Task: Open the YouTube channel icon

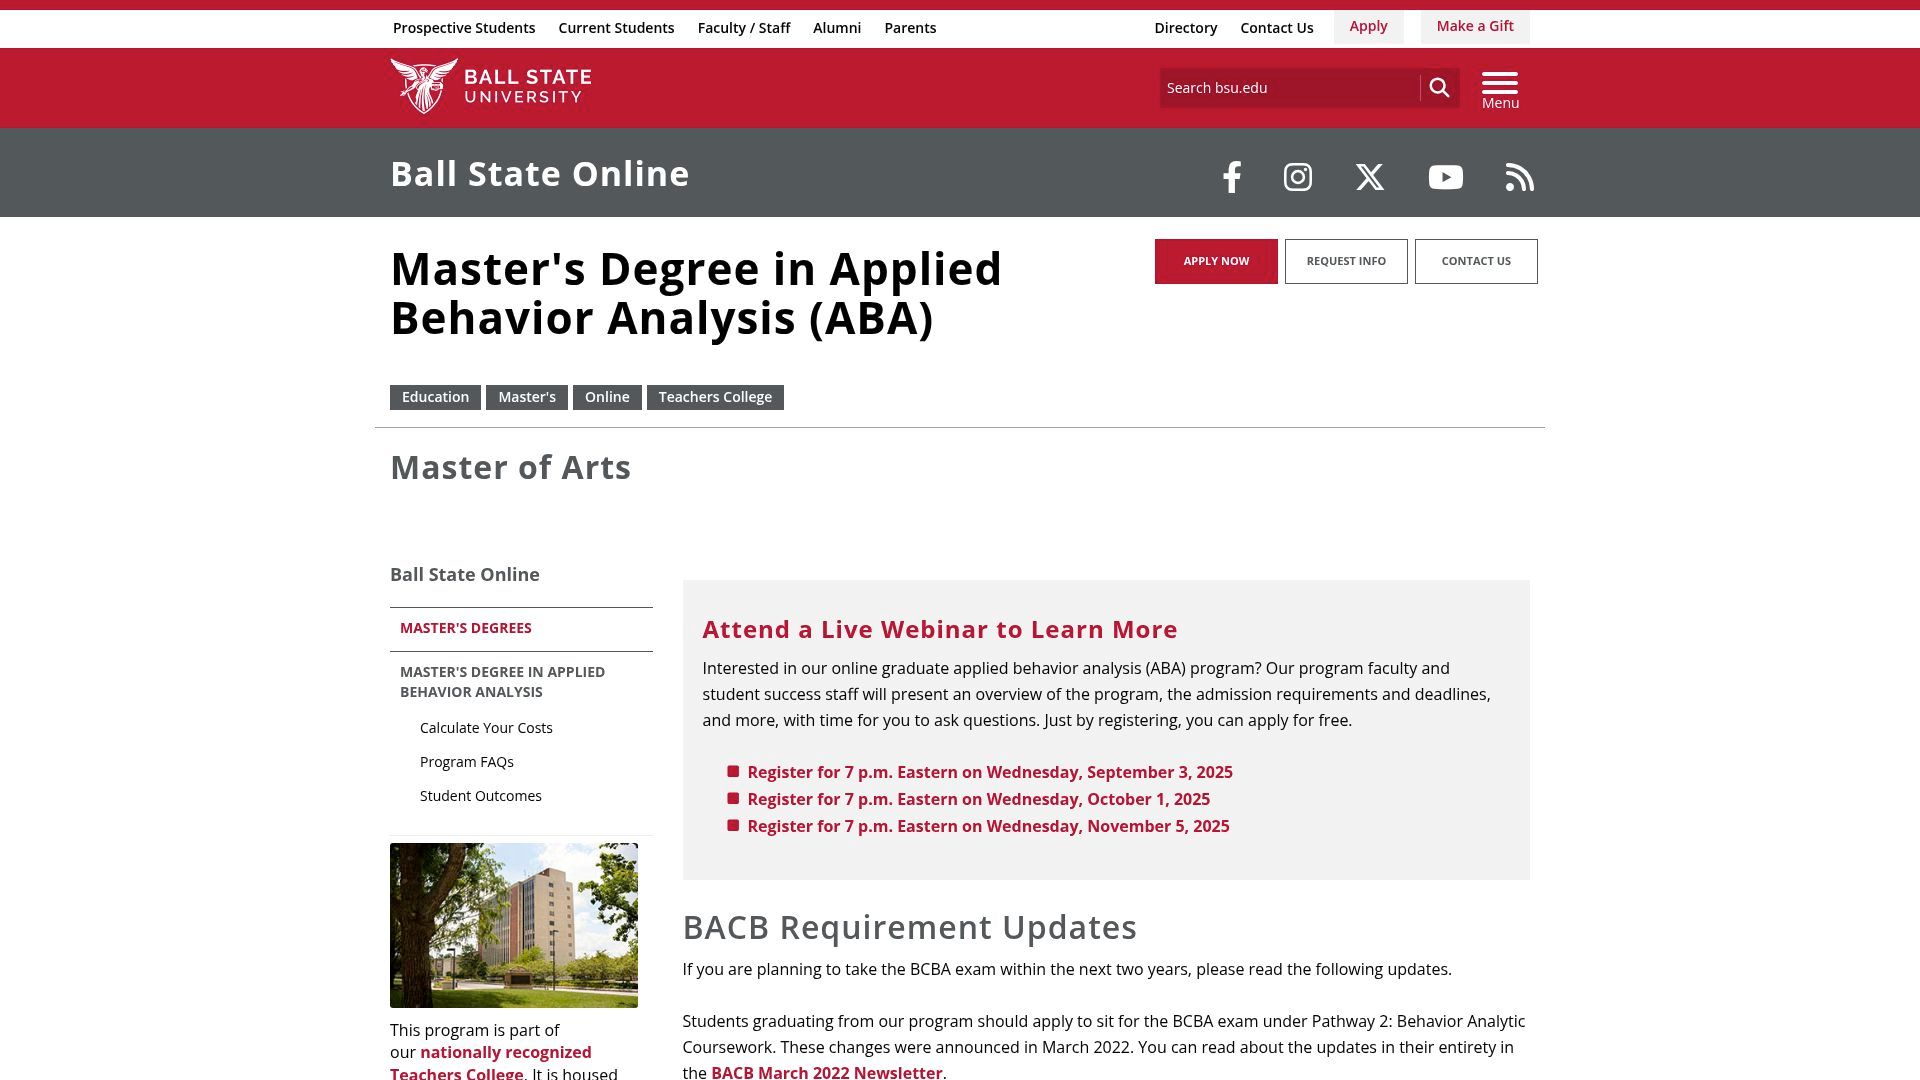Action: pyautogui.click(x=1445, y=177)
